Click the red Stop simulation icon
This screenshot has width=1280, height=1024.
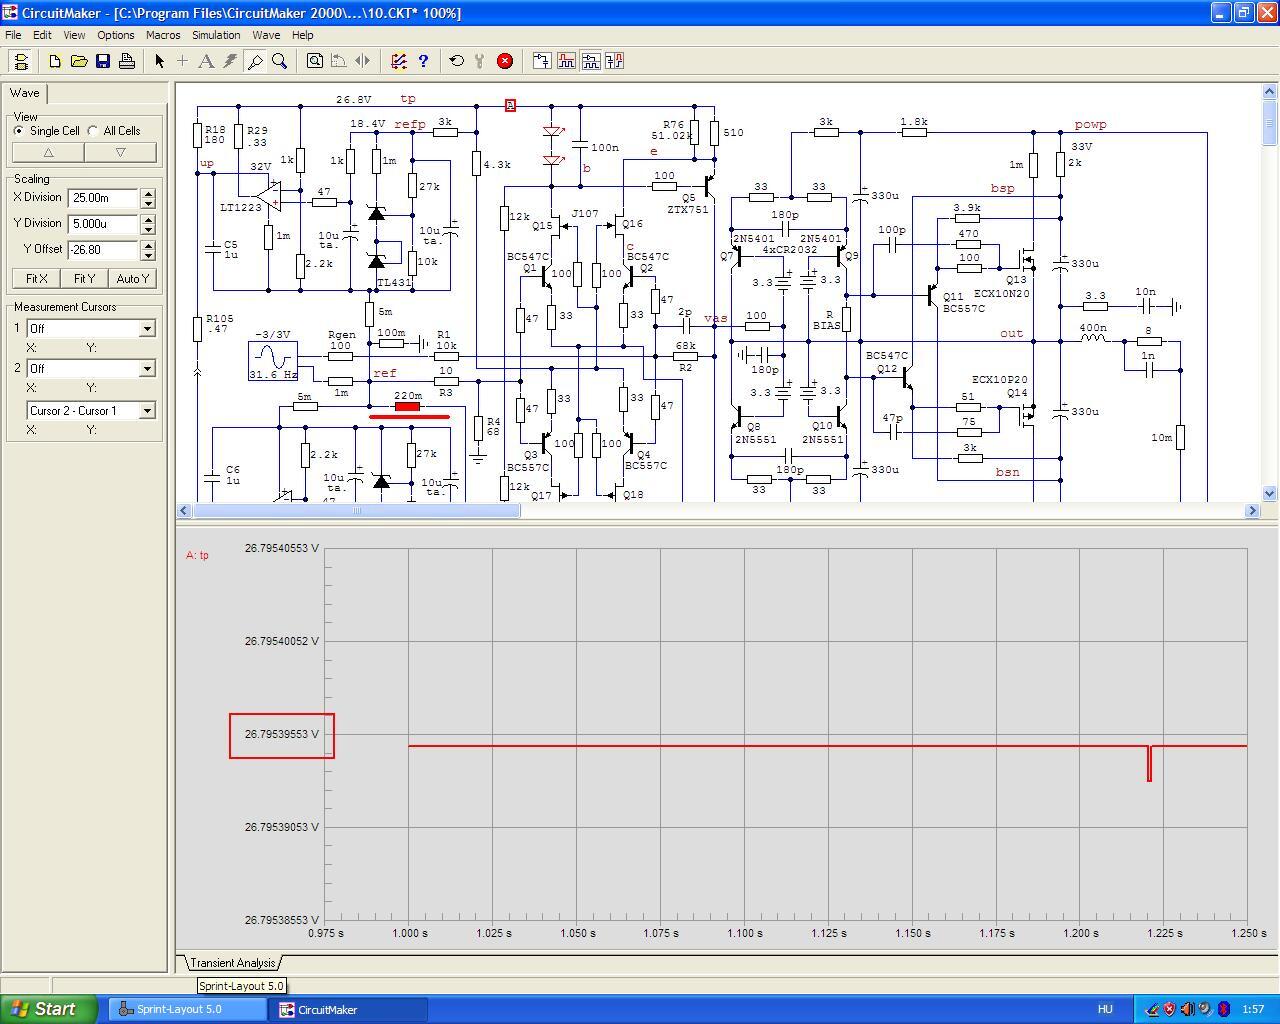click(x=505, y=61)
